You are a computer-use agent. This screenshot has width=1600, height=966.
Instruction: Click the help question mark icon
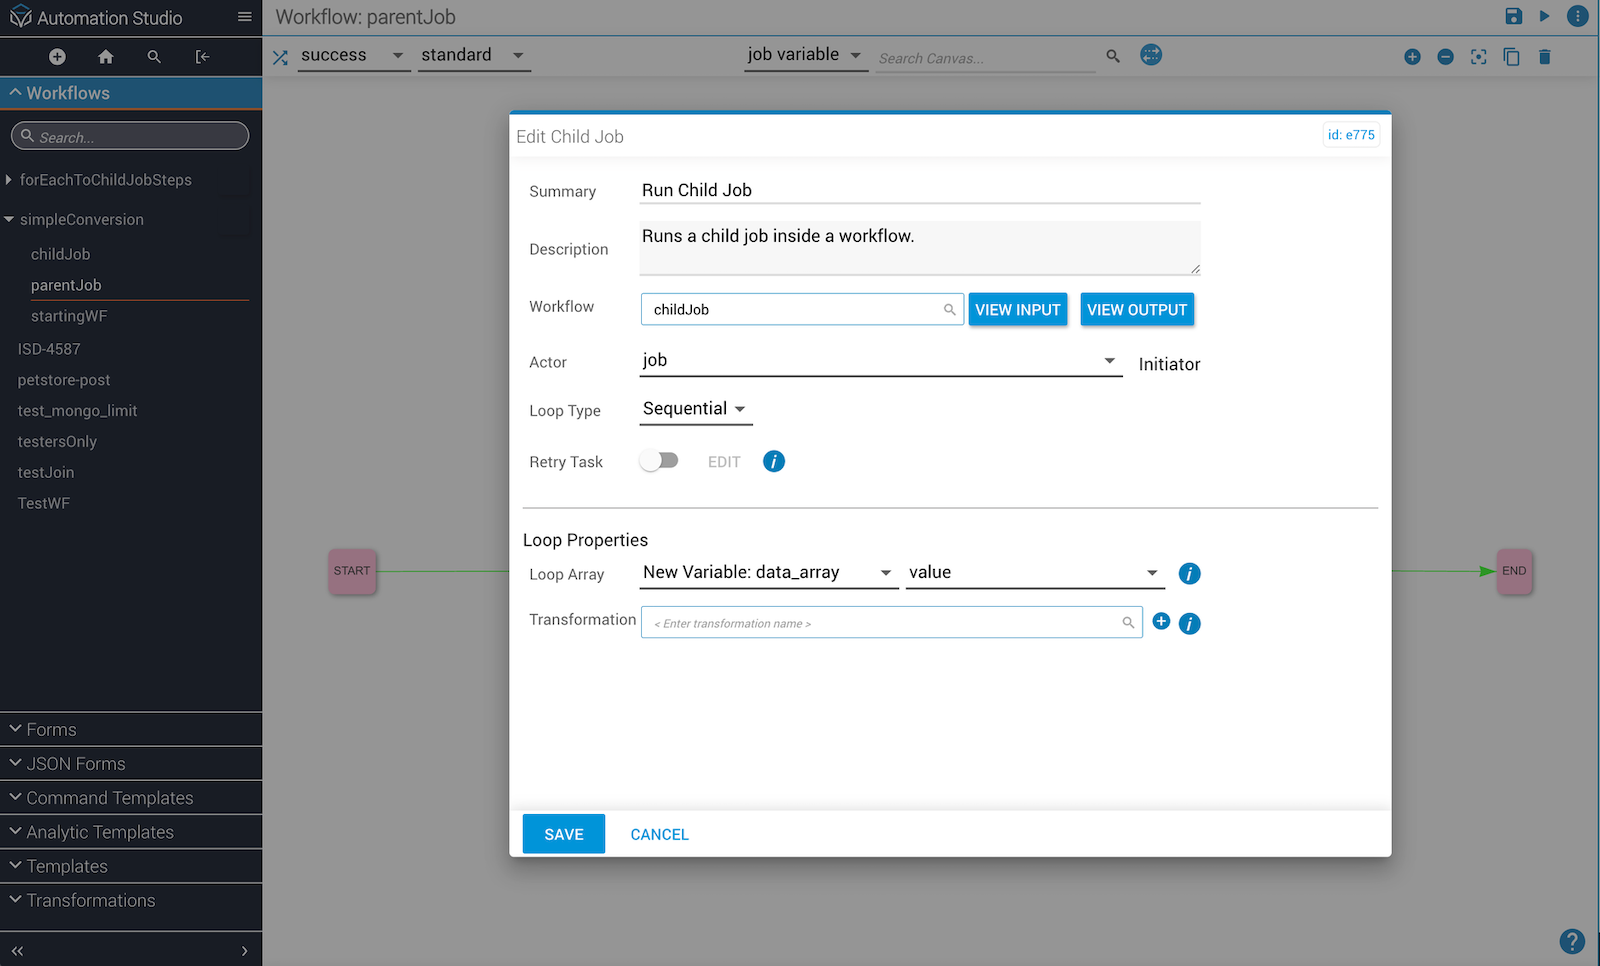coord(1571,941)
